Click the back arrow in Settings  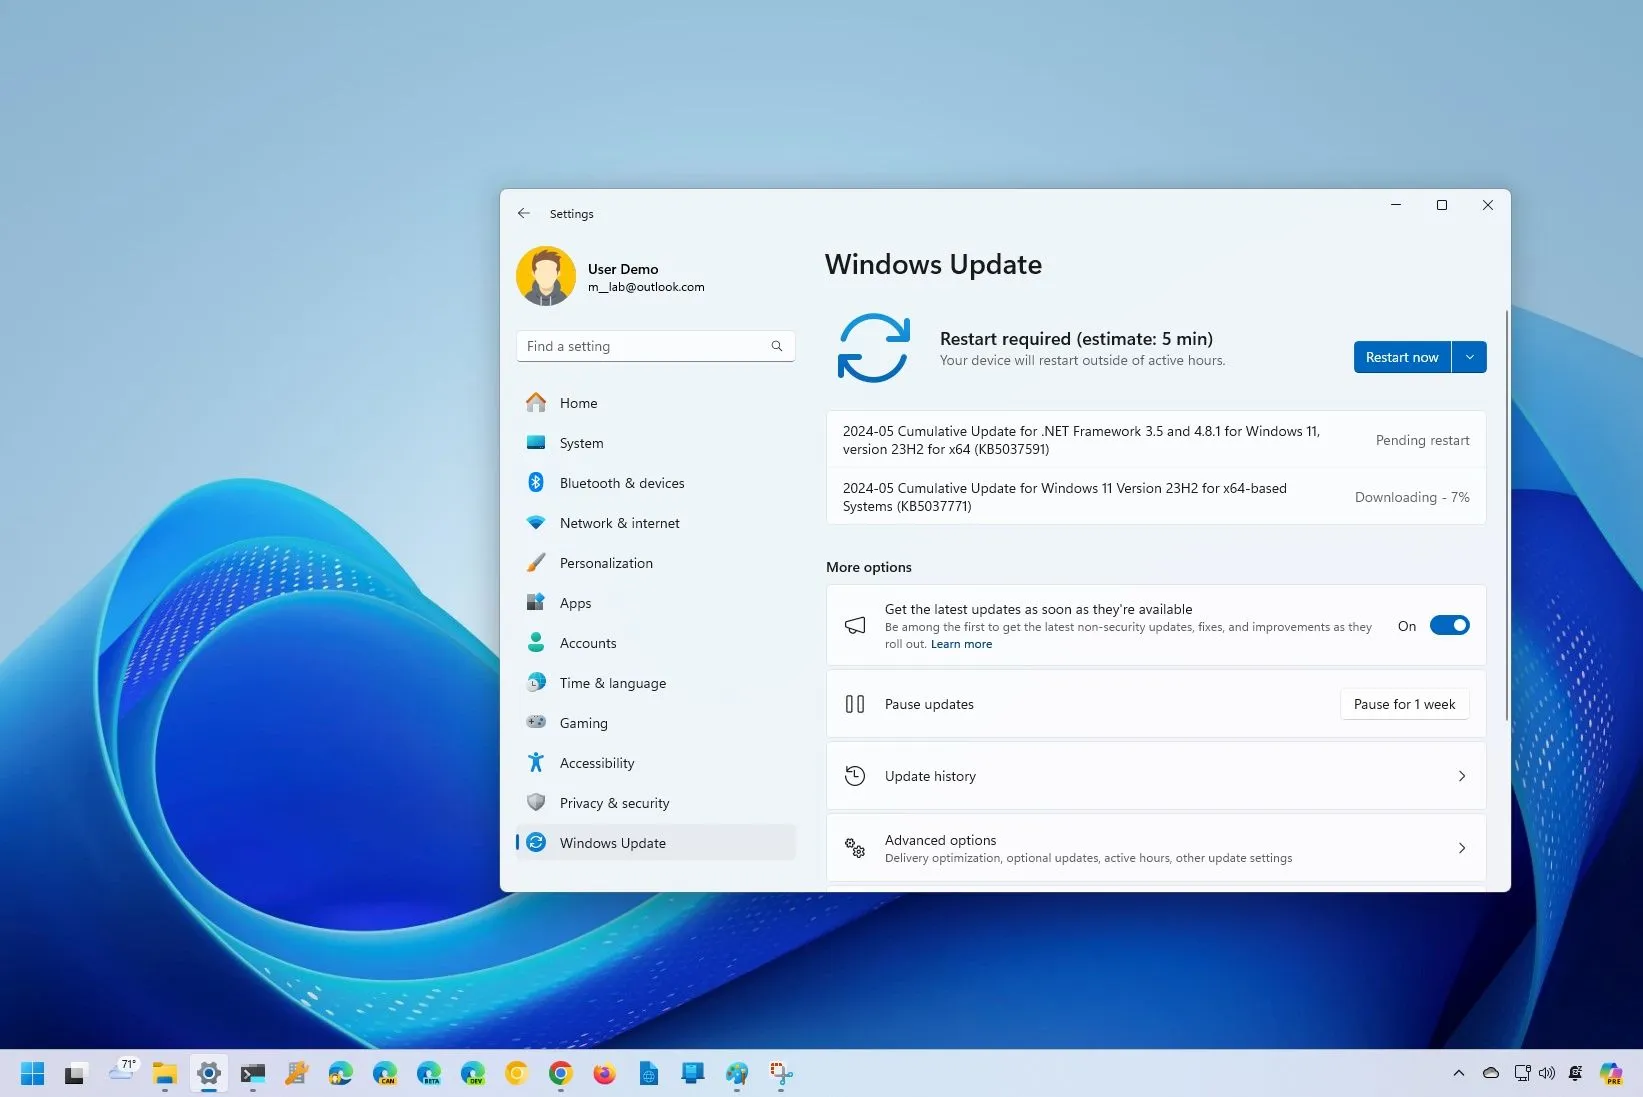click(x=524, y=213)
